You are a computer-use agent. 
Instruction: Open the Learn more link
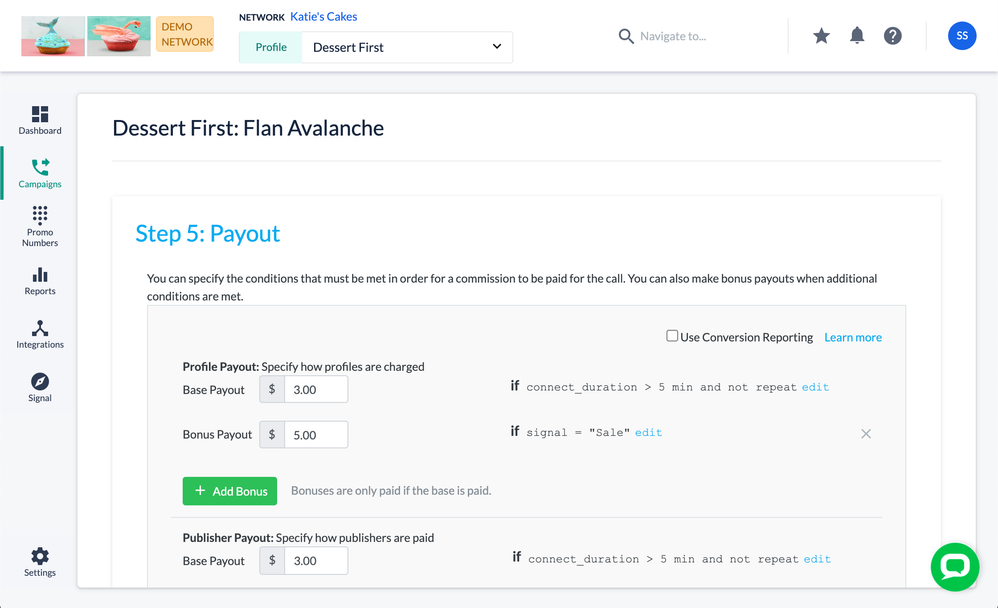tap(853, 338)
